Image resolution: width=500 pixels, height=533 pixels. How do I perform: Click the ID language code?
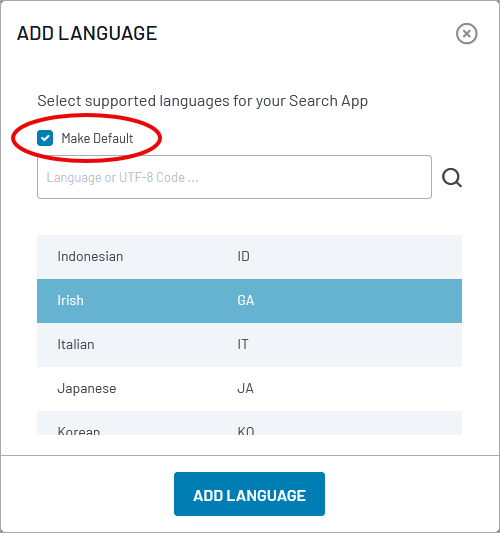(x=243, y=256)
